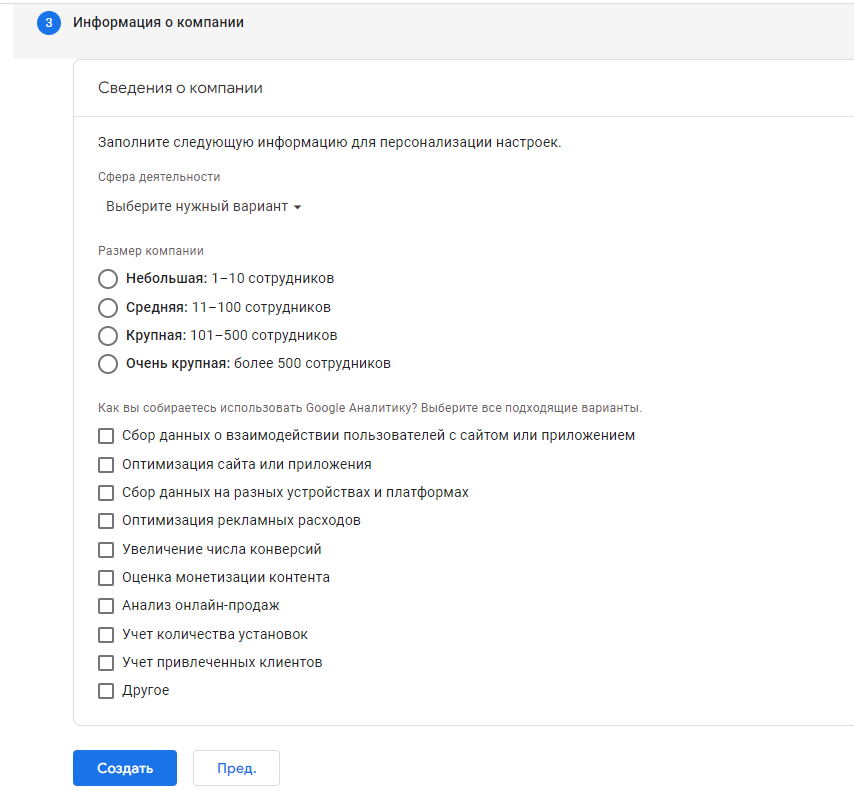
Task: Check 'Сбор данных о взаимодействии пользователей' box
Action: click(106, 436)
